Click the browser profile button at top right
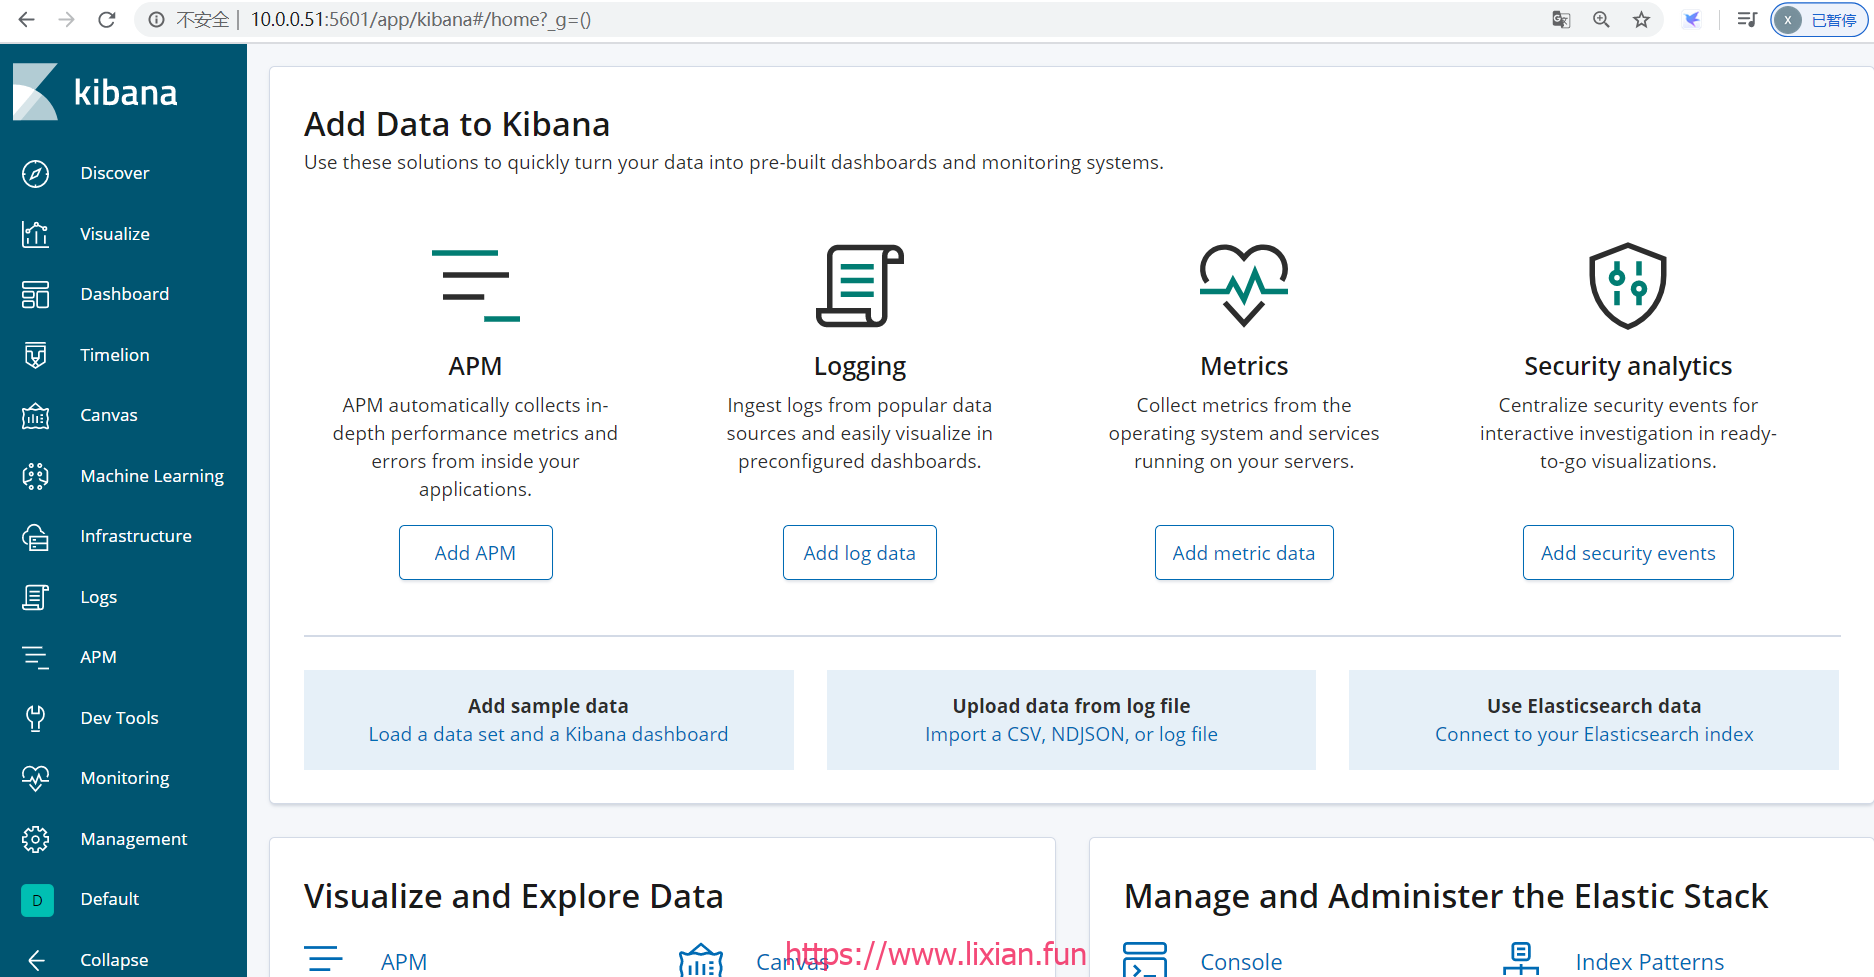Viewport: 1874px width, 977px height. 1819,20
